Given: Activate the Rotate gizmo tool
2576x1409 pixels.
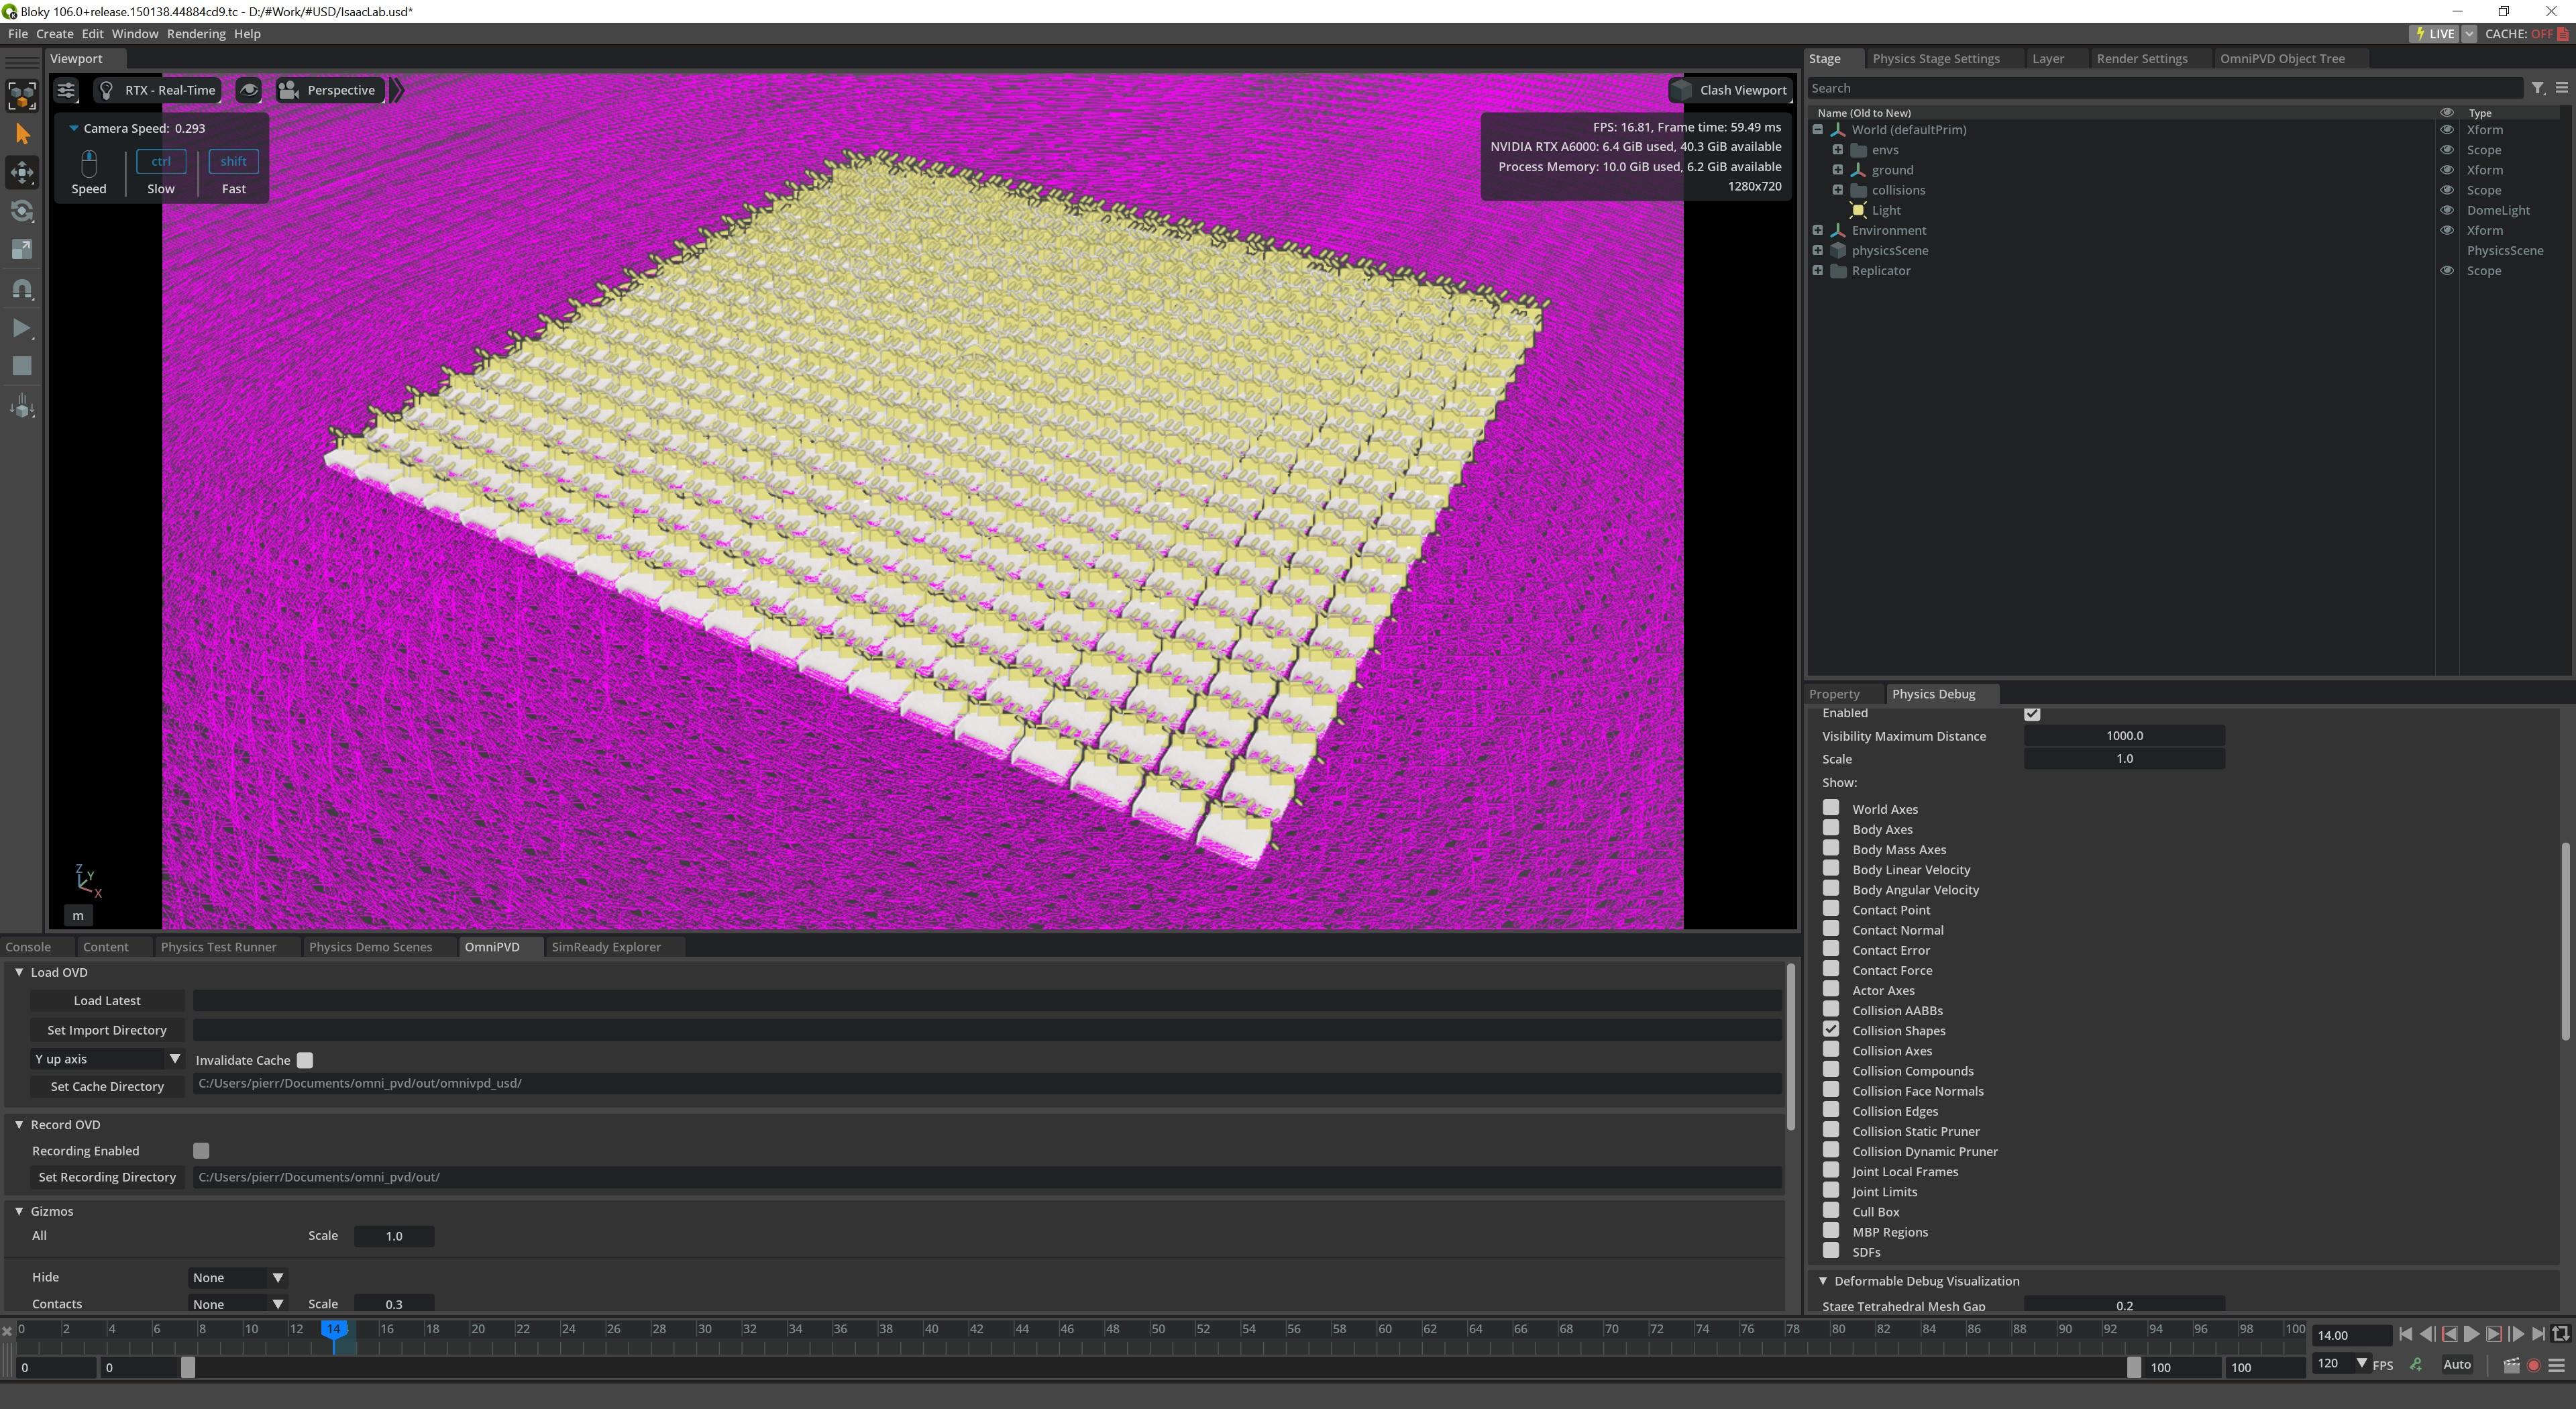Looking at the screenshot, I should coord(22,211).
